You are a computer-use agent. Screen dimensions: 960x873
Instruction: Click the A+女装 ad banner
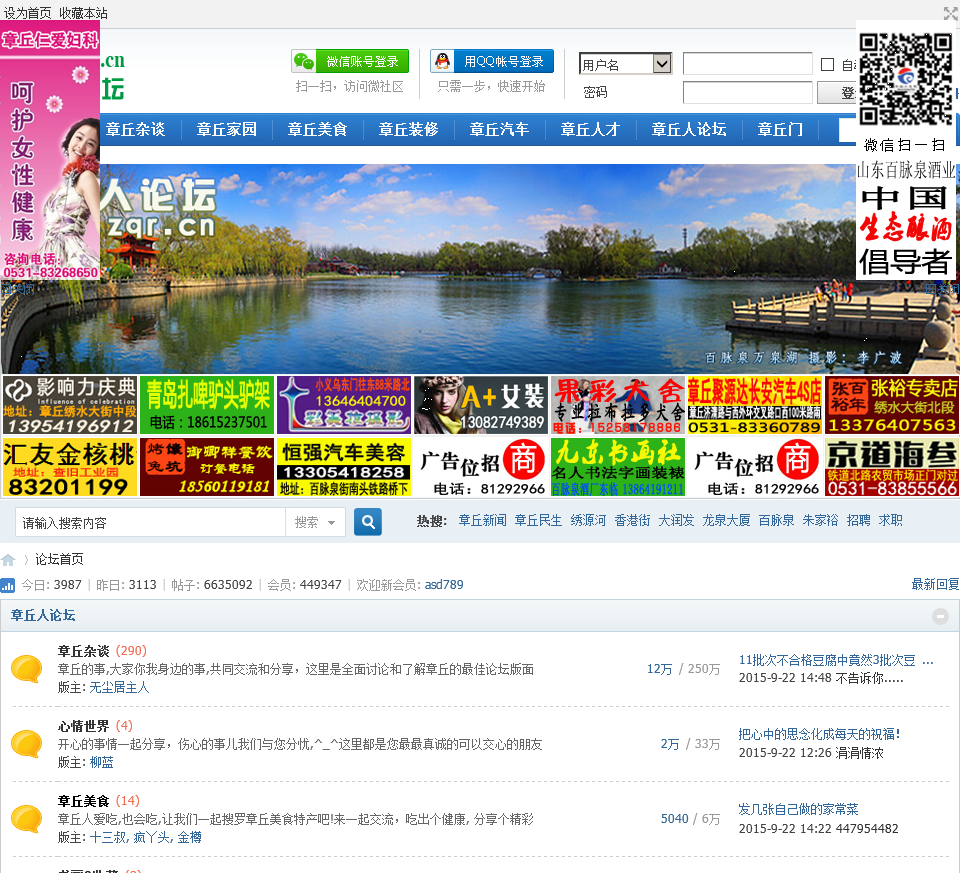point(481,405)
